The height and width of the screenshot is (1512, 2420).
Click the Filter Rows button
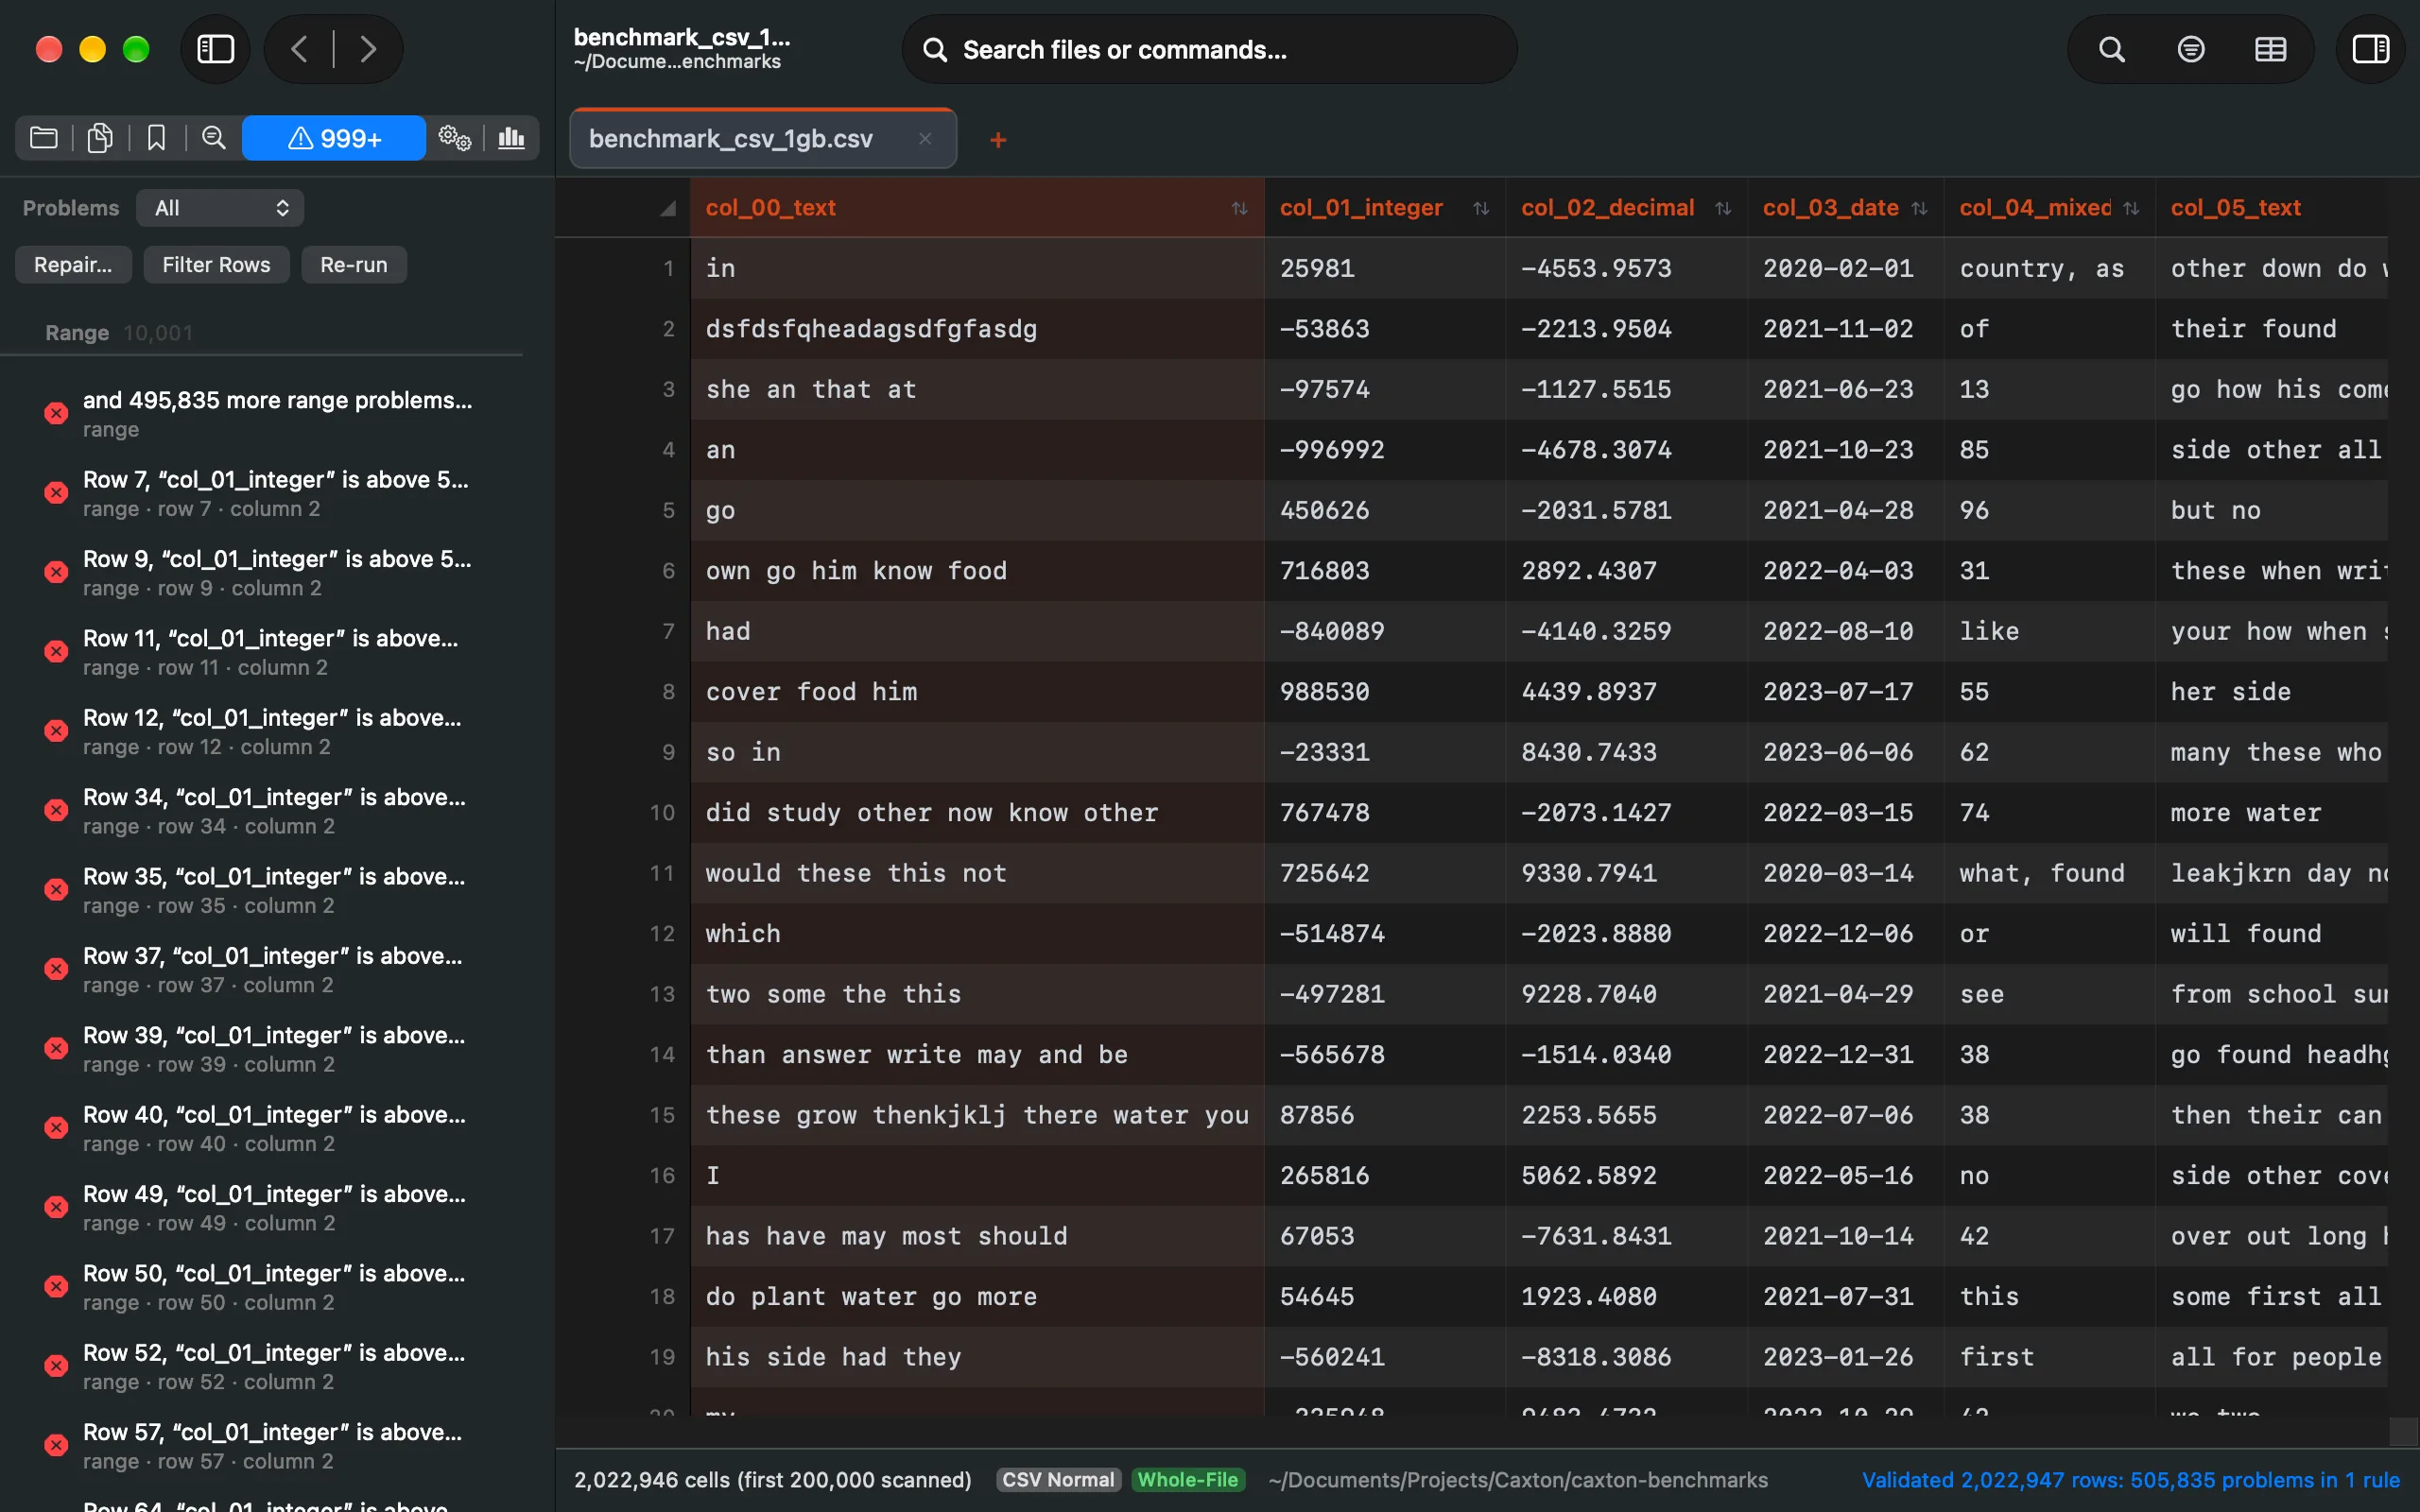[x=216, y=265]
